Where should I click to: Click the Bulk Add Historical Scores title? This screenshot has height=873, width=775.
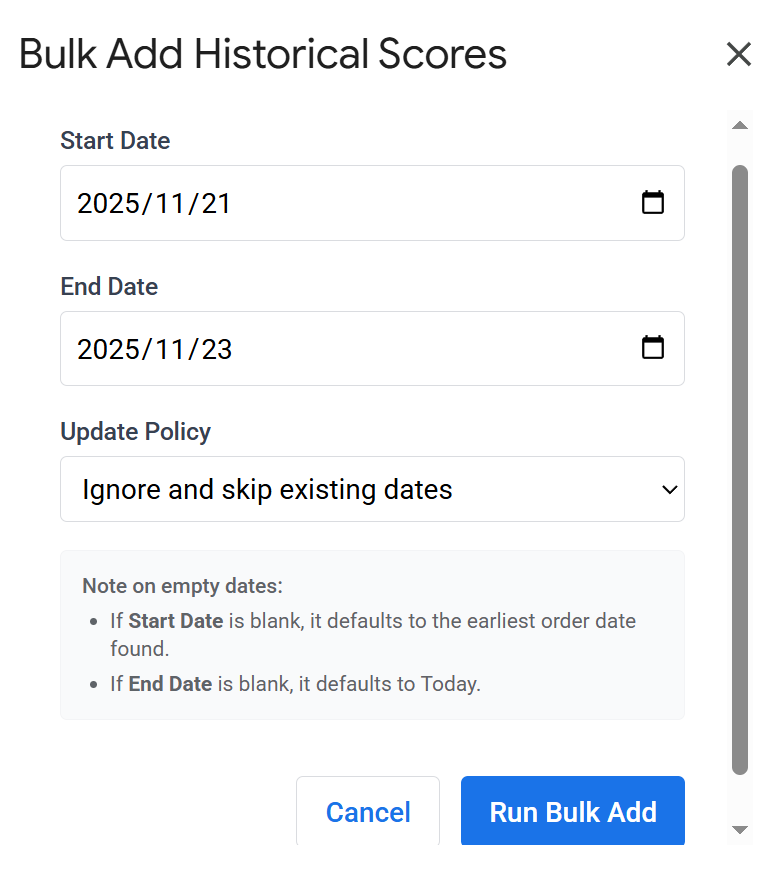pos(261,54)
